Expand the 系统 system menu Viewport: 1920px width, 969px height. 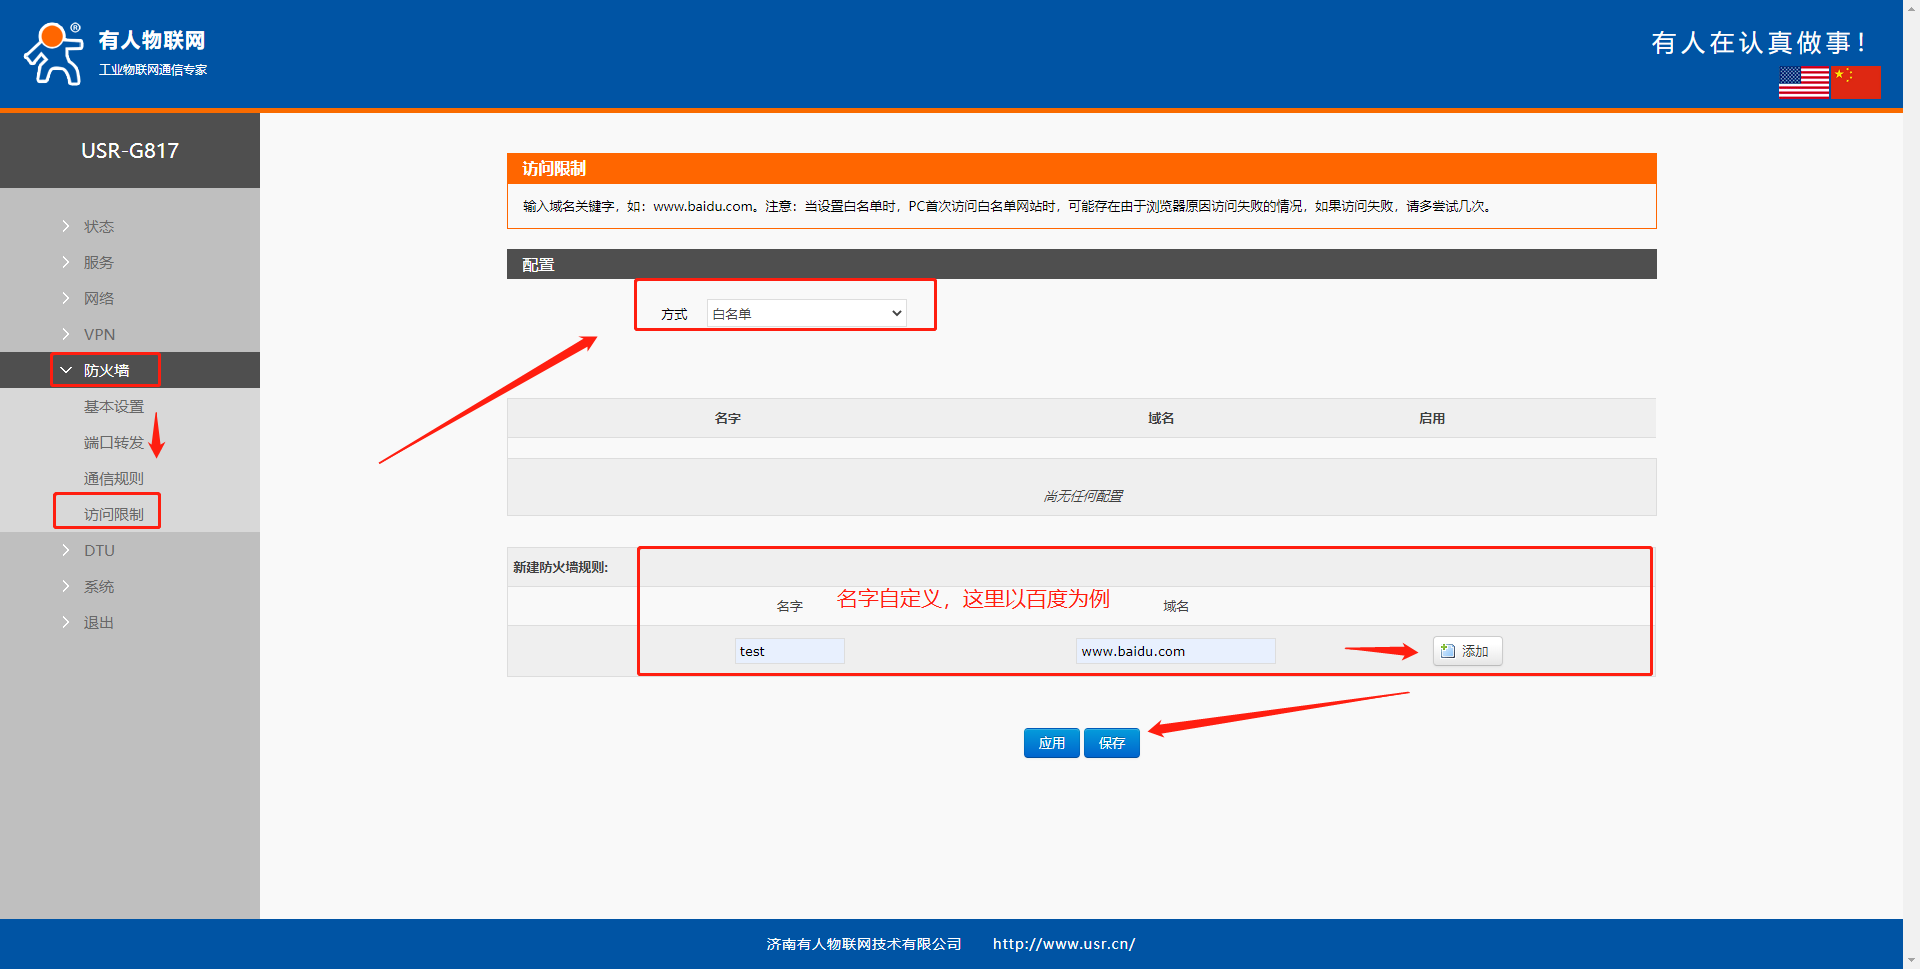tap(98, 587)
